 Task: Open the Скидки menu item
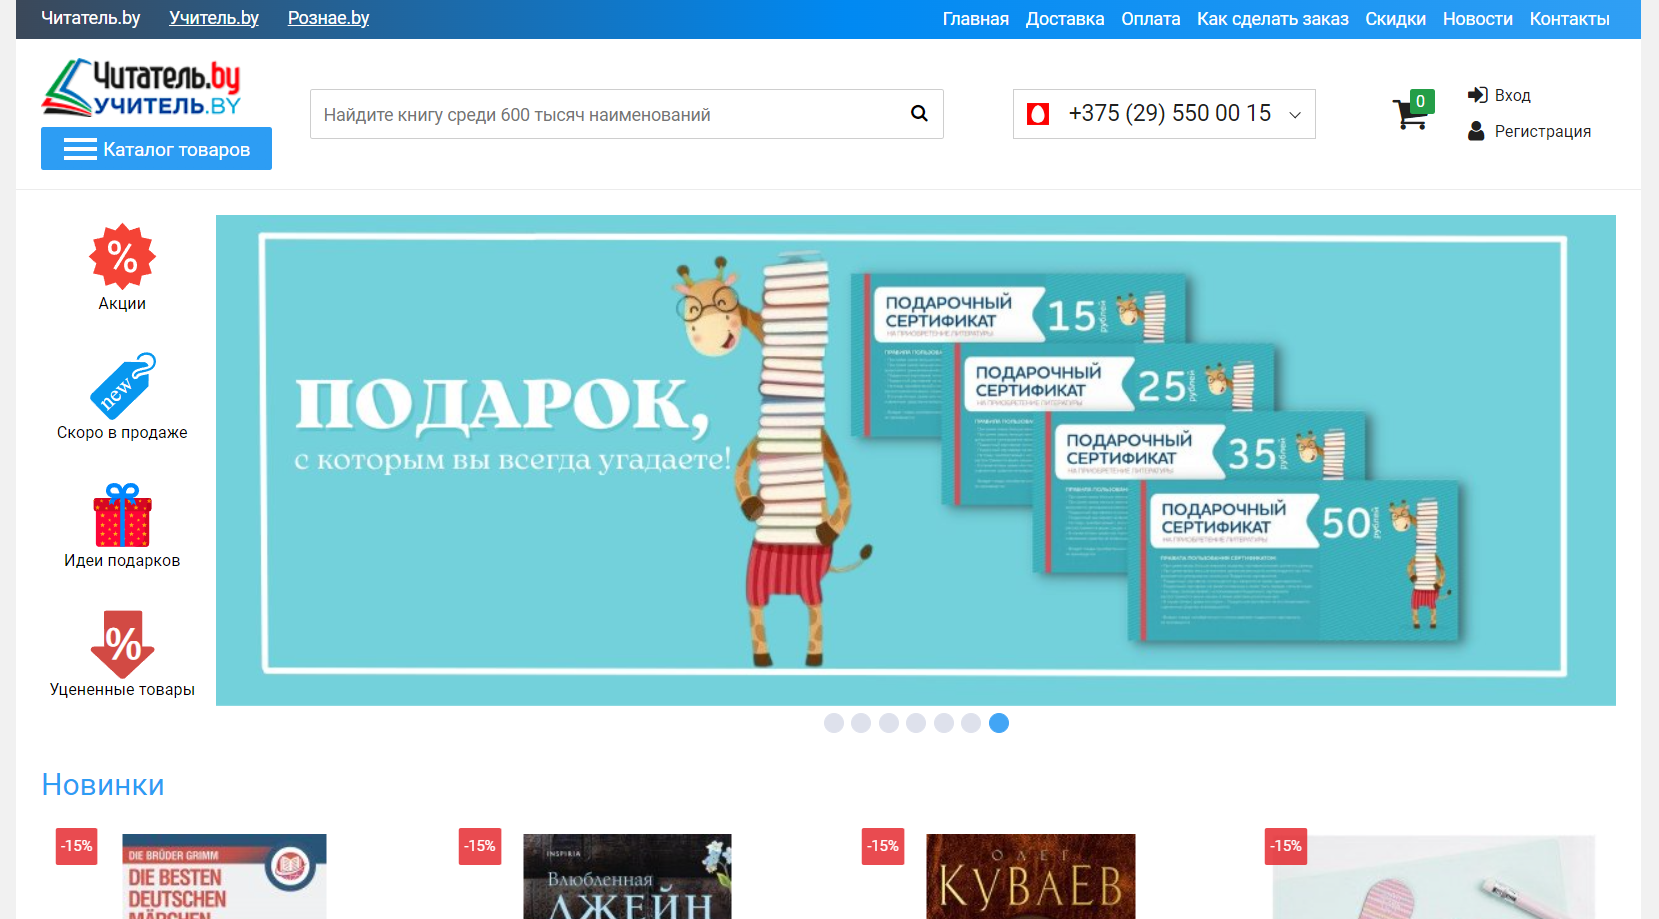(1396, 19)
